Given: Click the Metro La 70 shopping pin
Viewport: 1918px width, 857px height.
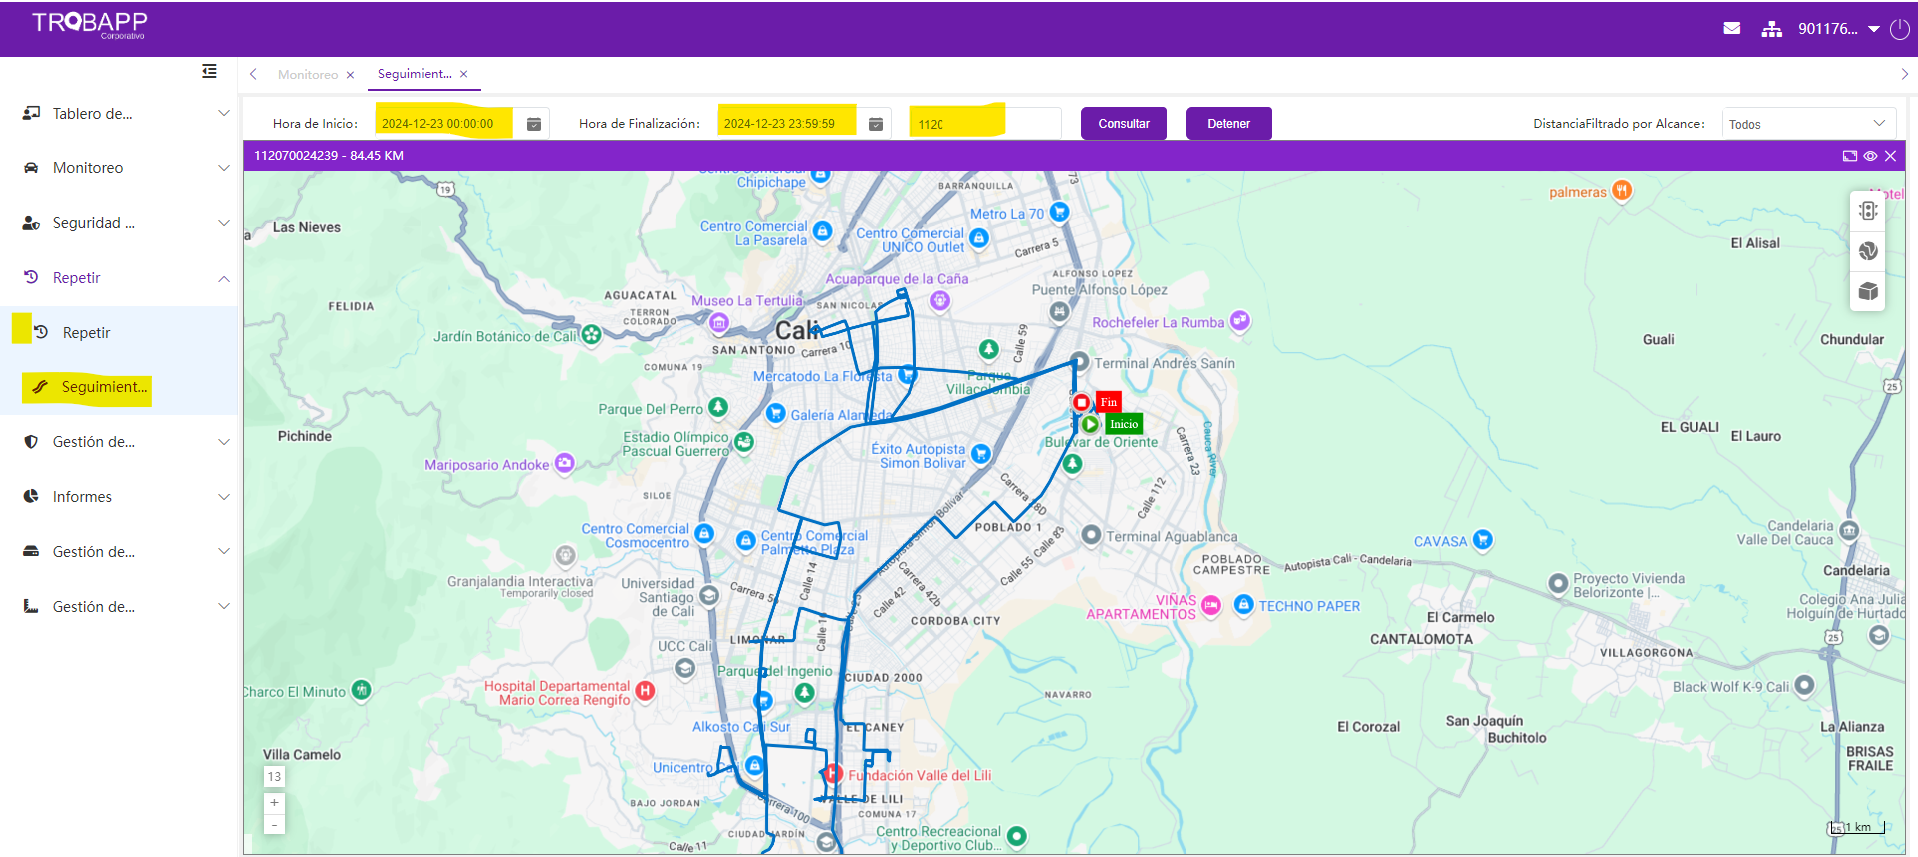Looking at the screenshot, I should [x=1059, y=212].
